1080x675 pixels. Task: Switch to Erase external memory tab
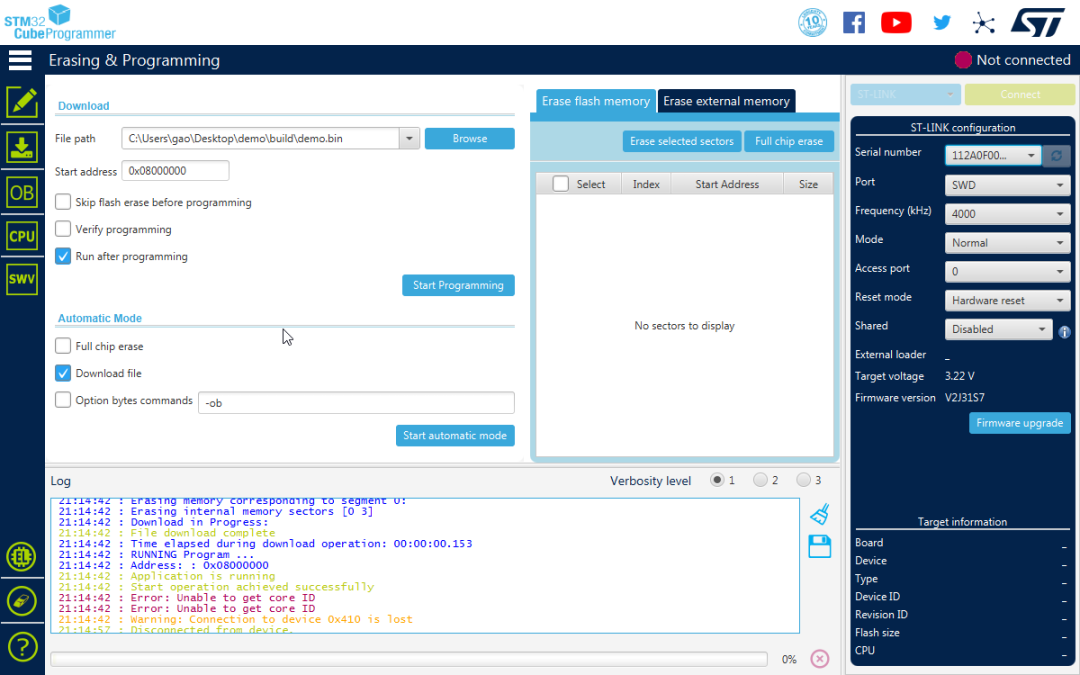(726, 101)
